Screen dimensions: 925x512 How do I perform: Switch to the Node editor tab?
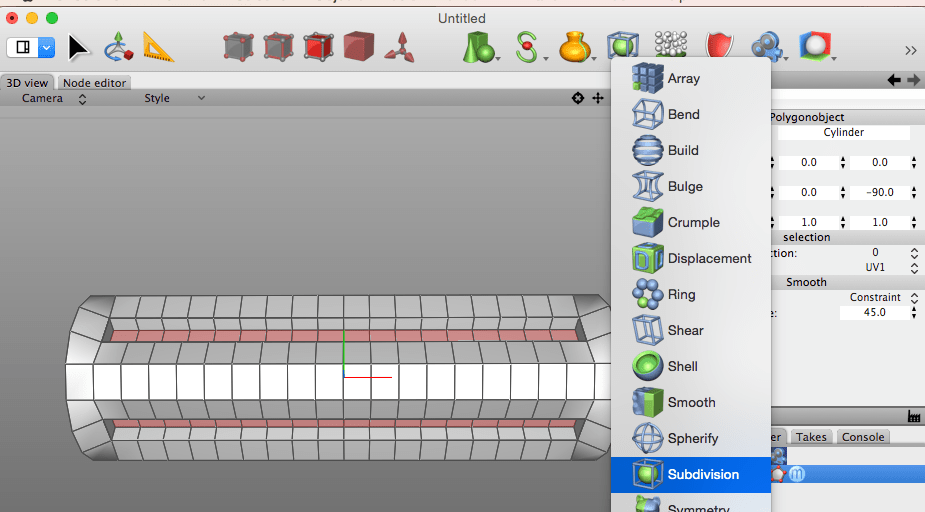pos(94,83)
